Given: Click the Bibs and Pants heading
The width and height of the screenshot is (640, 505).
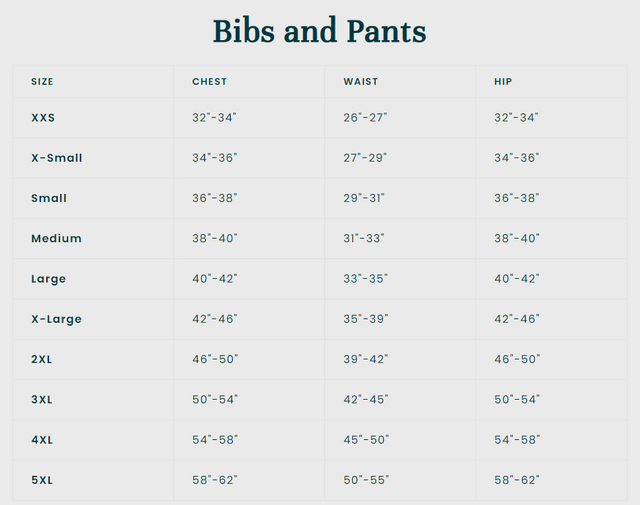Looking at the screenshot, I should pos(319,31).
